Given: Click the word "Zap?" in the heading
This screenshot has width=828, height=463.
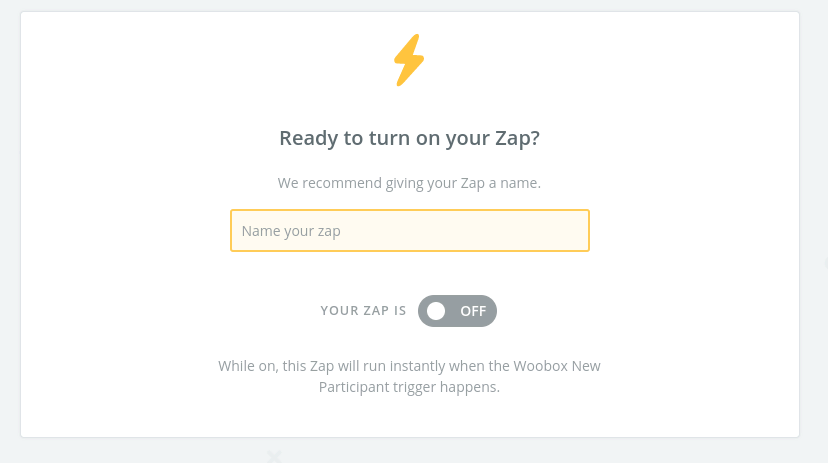Looking at the screenshot, I should coord(517,138).
